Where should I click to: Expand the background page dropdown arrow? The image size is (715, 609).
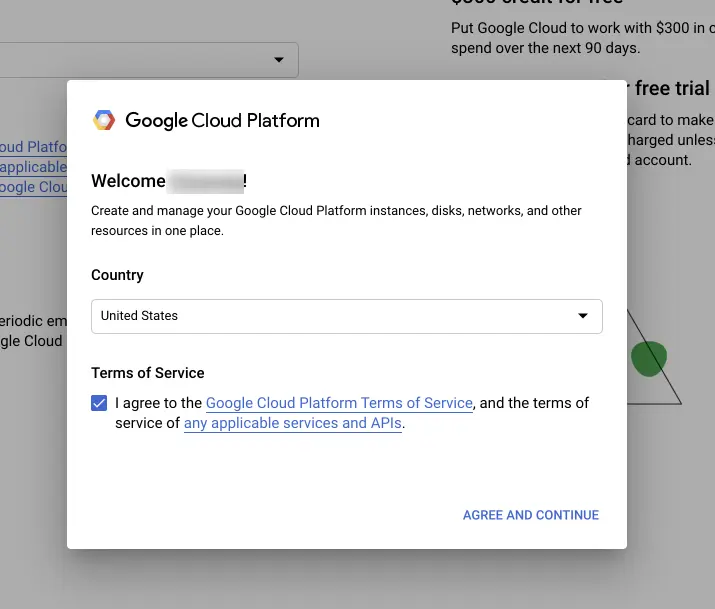point(279,60)
